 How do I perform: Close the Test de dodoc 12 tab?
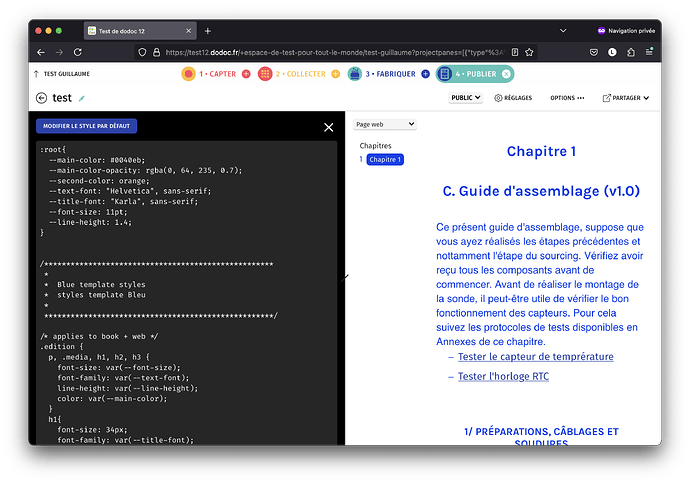(188, 31)
